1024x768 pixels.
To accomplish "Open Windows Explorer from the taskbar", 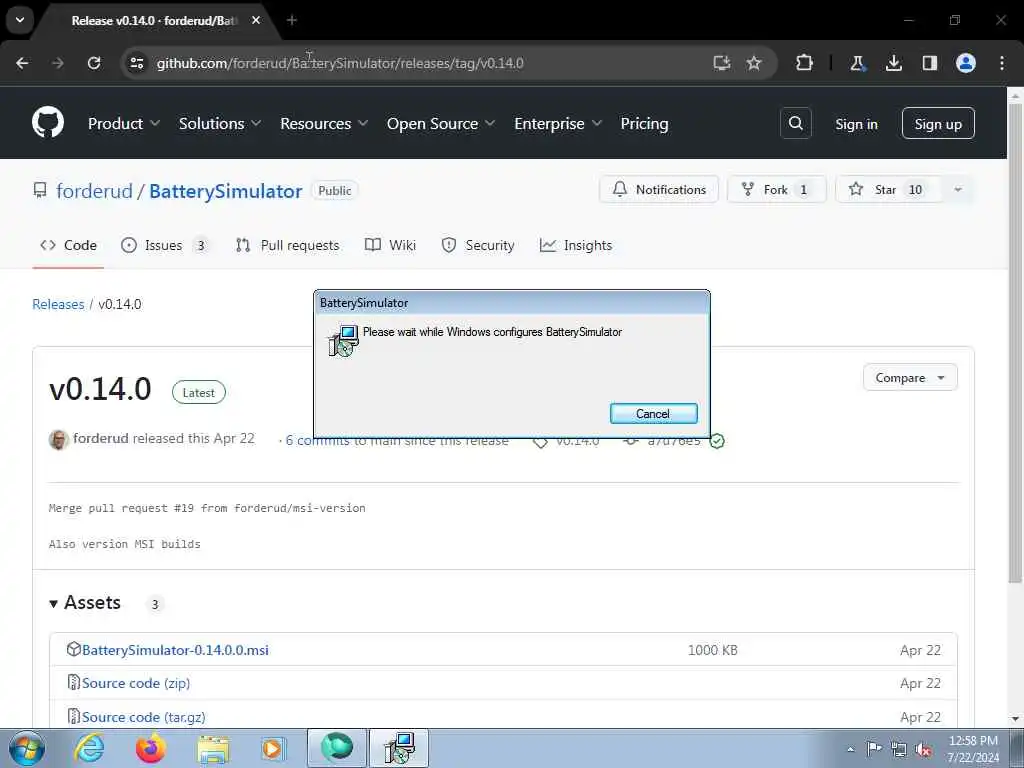I will click(213, 749).
